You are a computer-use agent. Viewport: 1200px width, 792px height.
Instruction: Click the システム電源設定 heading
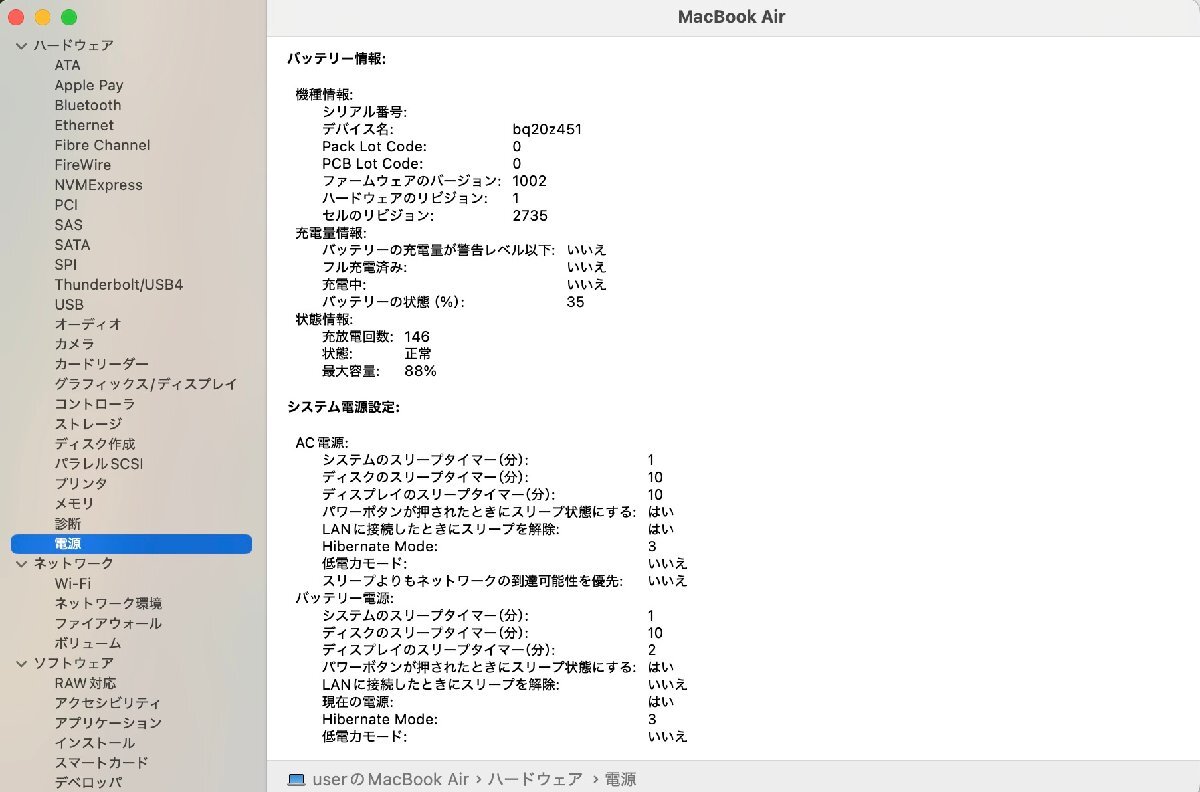tap(343, 407)
